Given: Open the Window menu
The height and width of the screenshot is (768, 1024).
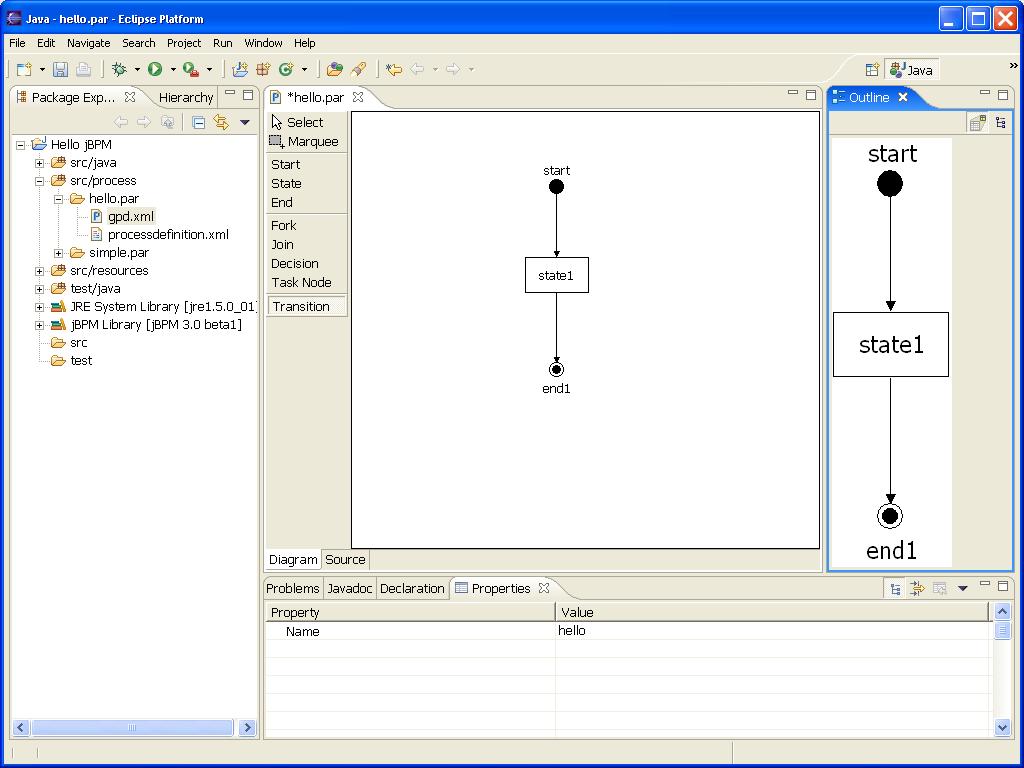Looking at the screenshot, I should [x=263, y=43].
